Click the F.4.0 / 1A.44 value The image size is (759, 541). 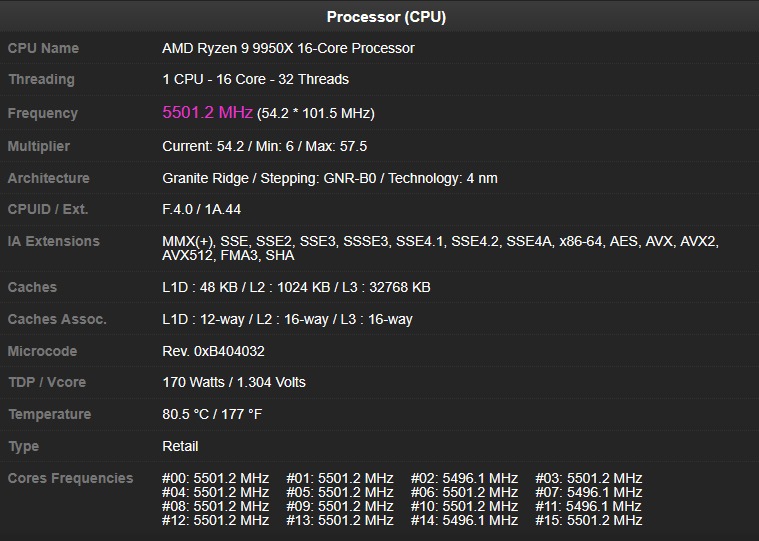click(x=201, y=209)
